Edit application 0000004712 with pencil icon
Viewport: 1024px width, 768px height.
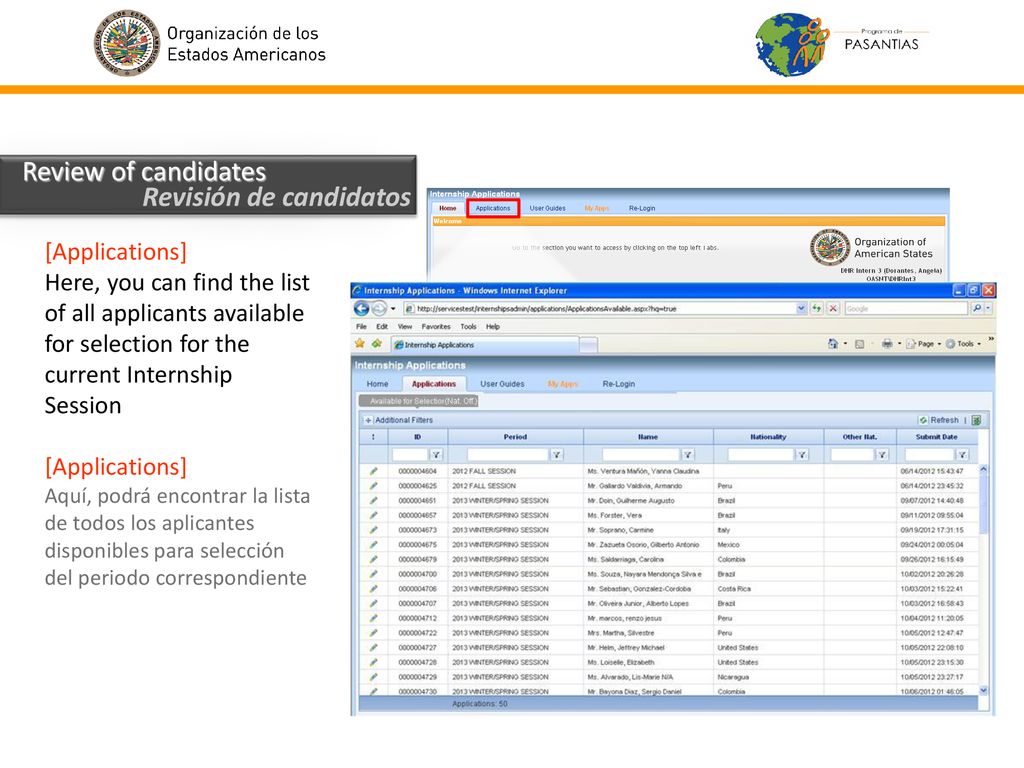click(x=374, y=618)
